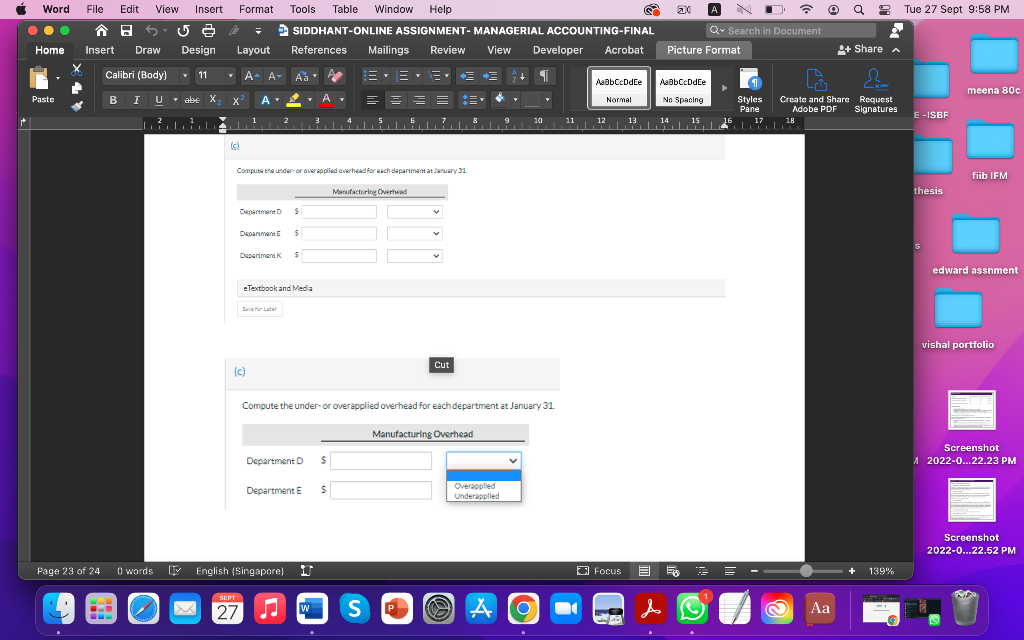This screenshot has width=1024, height=640.
Task: Open the line spacing dropdown
Action: pos(469,100)
